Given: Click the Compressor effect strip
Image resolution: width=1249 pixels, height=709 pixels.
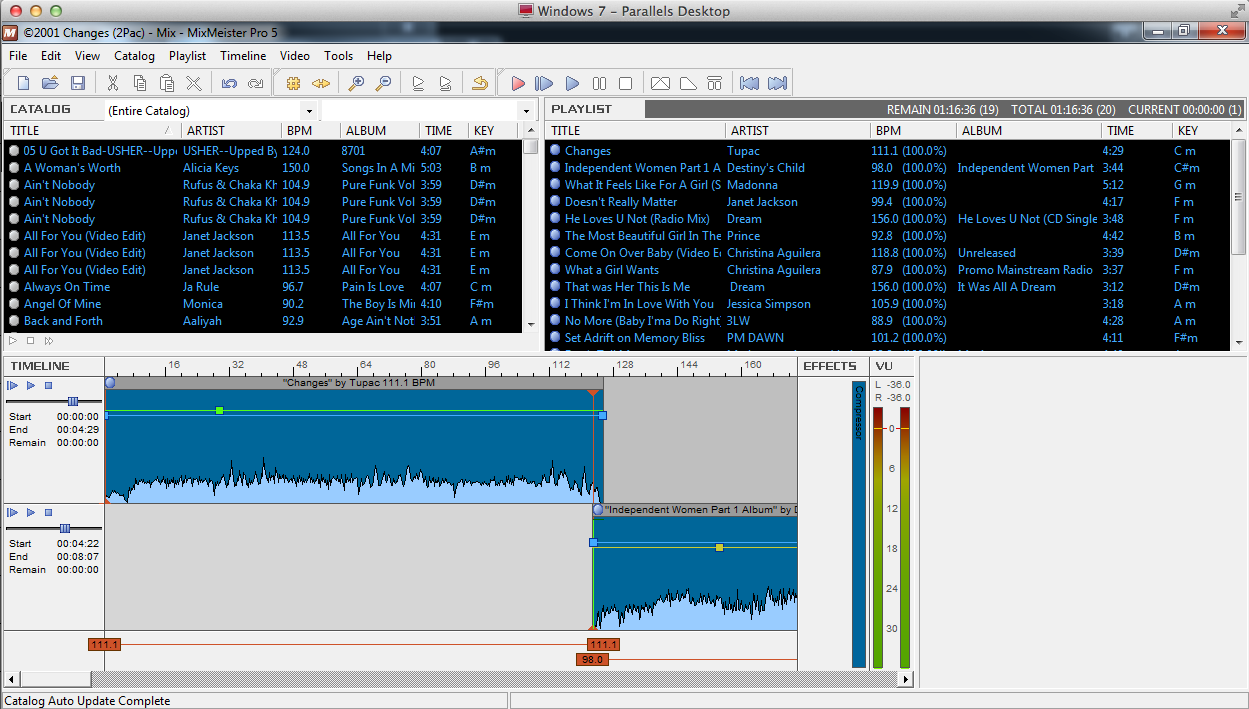Looking at the screenshot, I should 859,524.
